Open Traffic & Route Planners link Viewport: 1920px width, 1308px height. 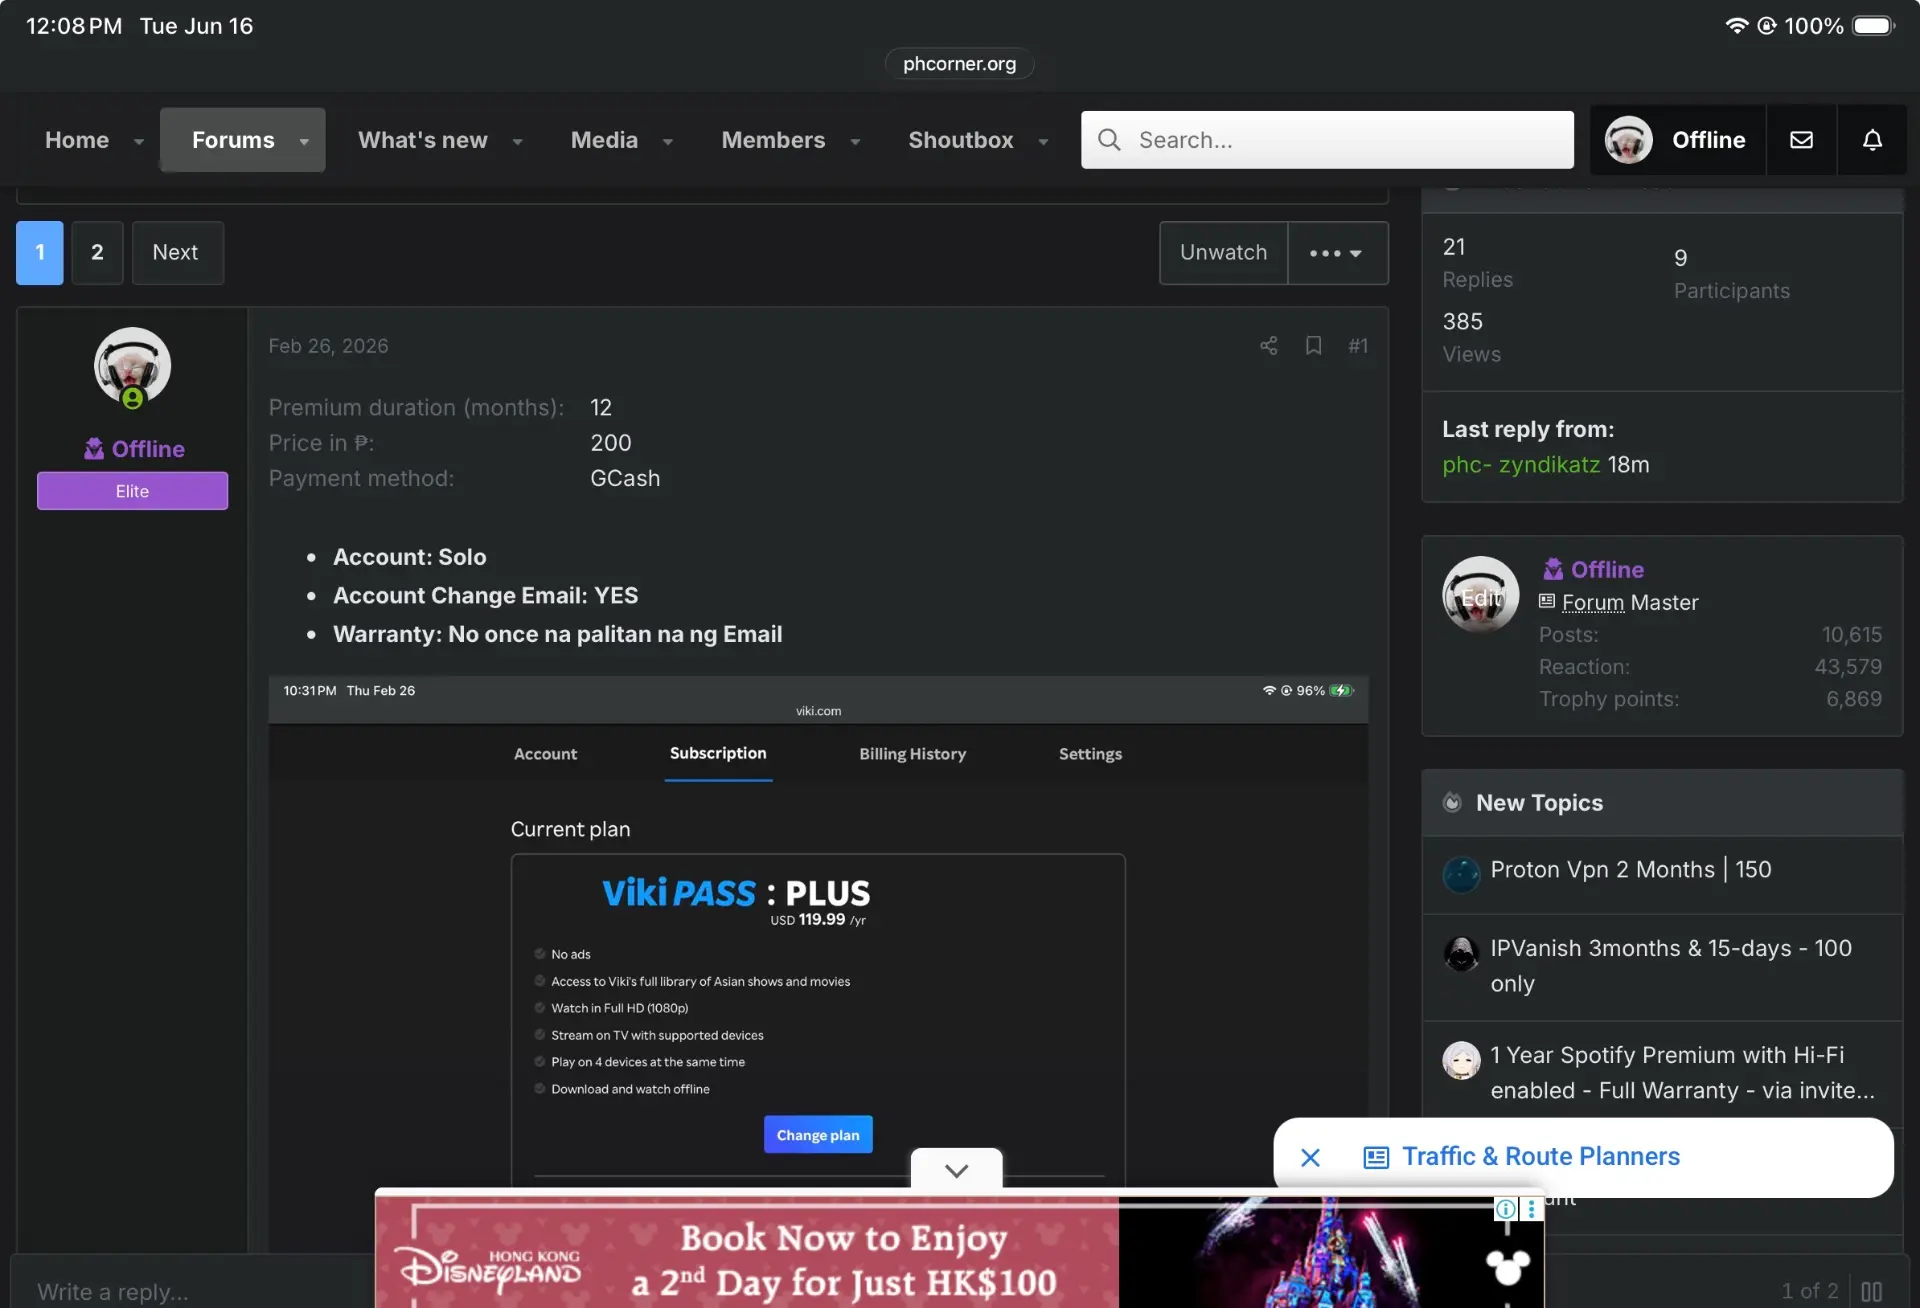[x=1540, y=1157]
